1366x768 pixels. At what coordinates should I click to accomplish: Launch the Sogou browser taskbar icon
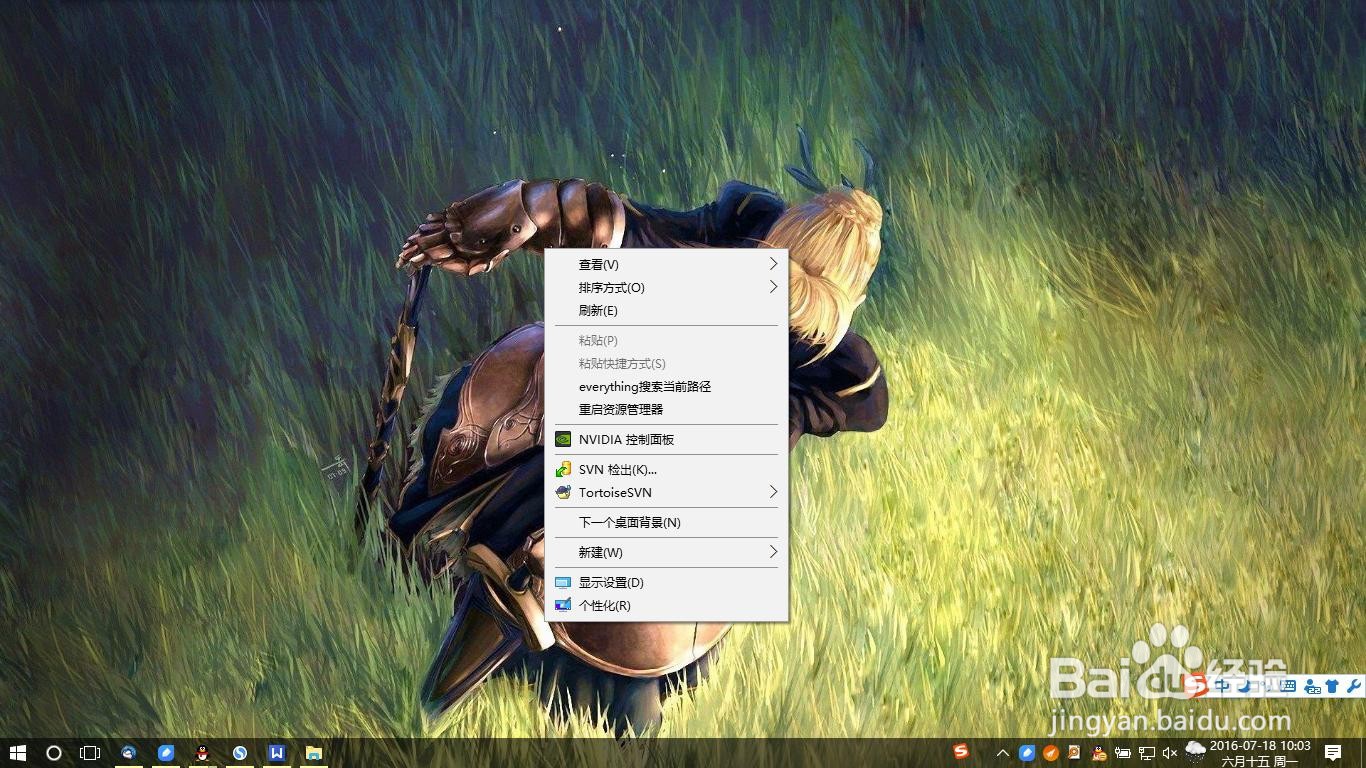pyautogui.click(x=240, y=753)
